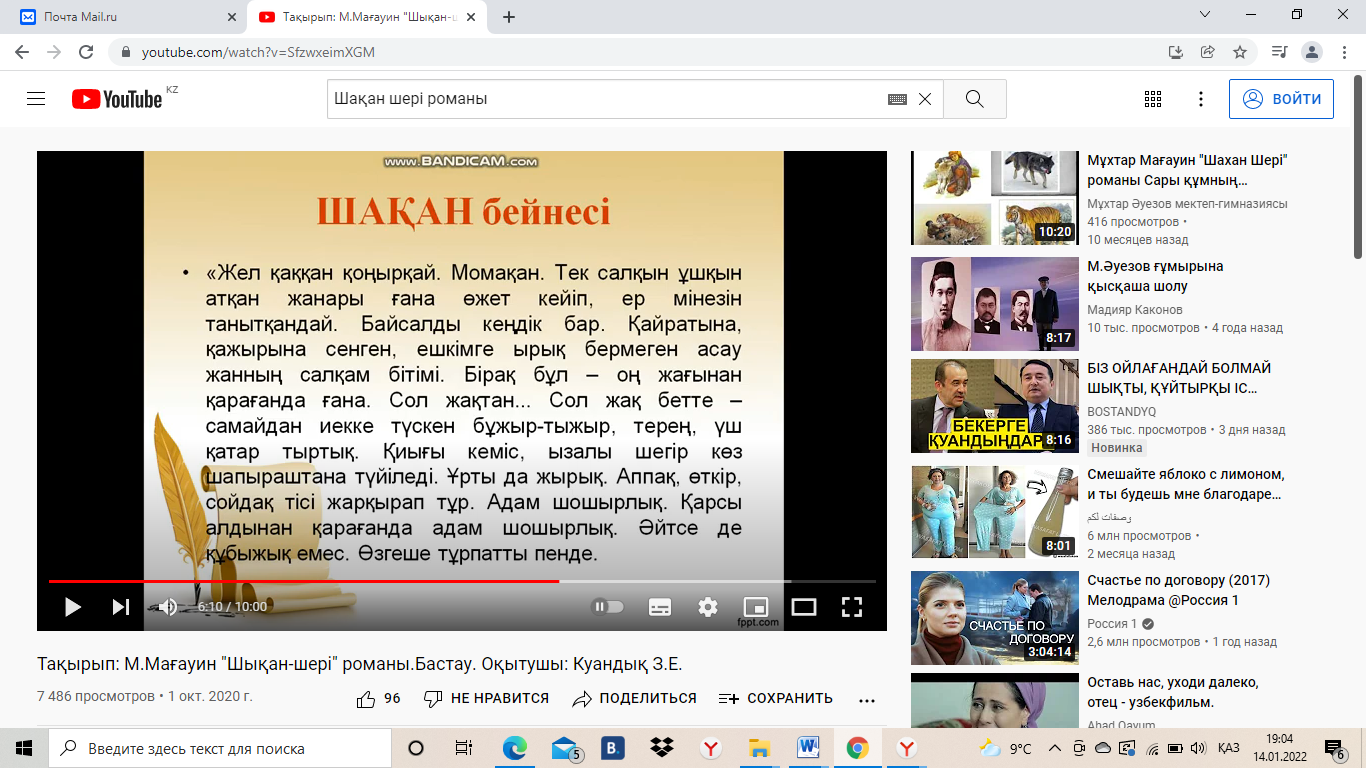Skip to the next video
This screenshot has height=768, width=1366.
(121, 606)
